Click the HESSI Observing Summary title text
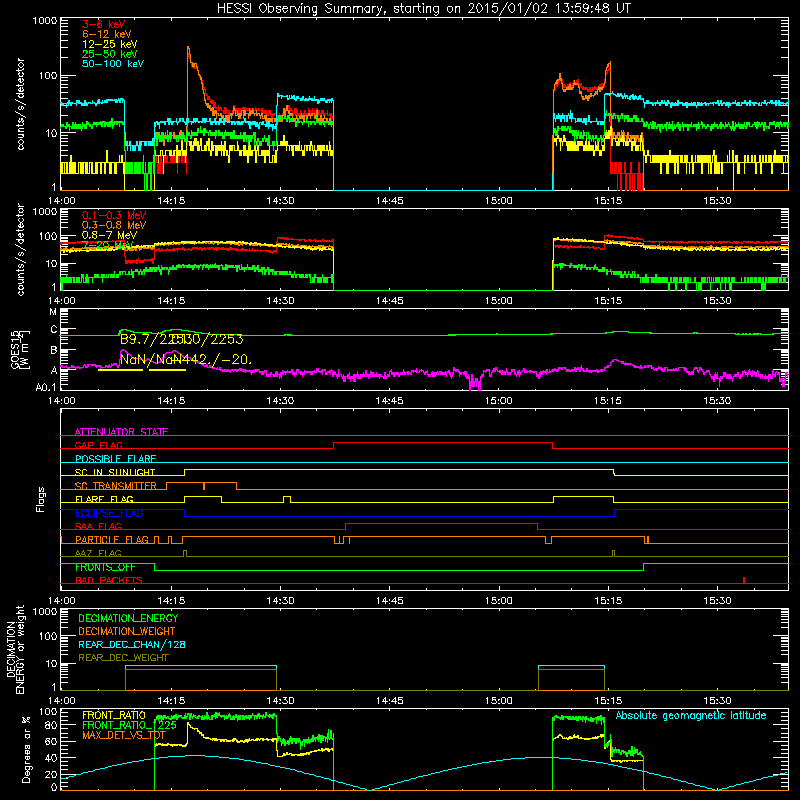The height and width of the screenshot is (800, 800). (x=424, y=8)
